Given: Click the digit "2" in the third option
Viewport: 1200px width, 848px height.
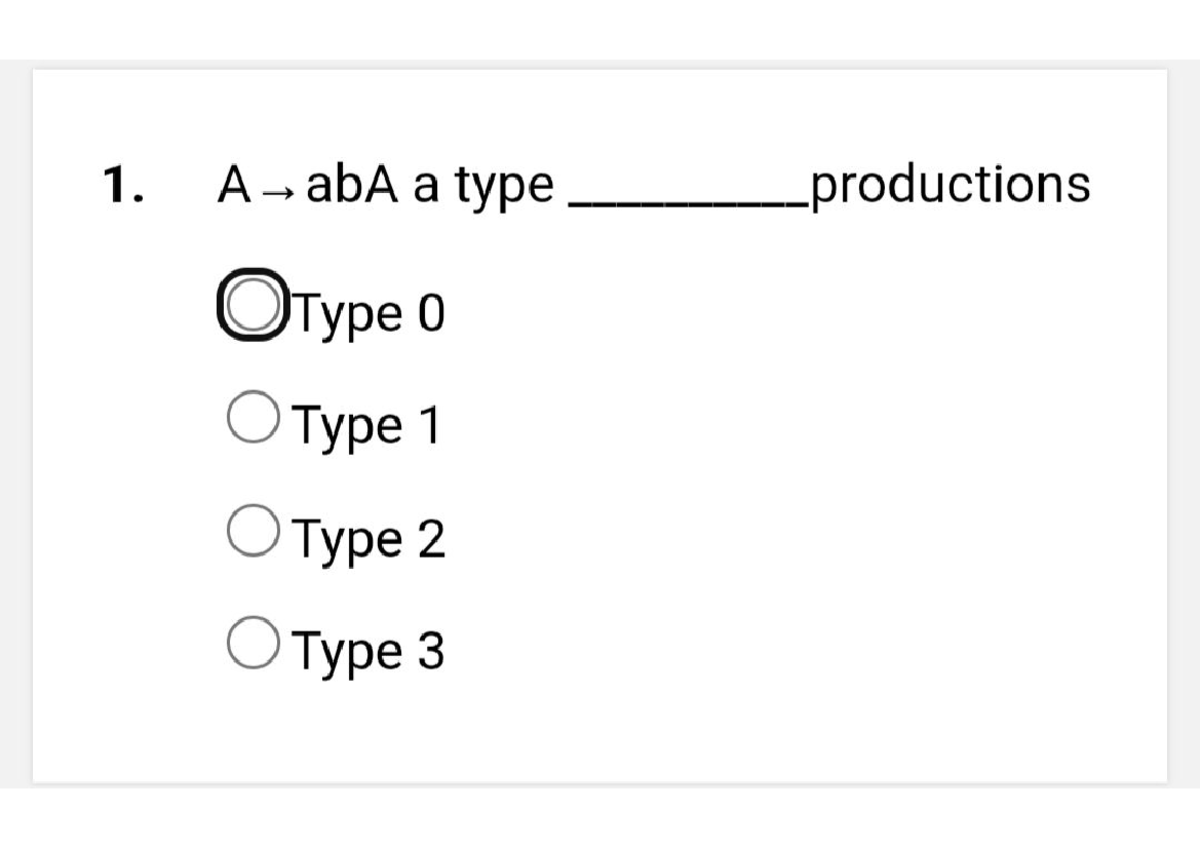Looking at the screenshot, I should tap(430, 540).
